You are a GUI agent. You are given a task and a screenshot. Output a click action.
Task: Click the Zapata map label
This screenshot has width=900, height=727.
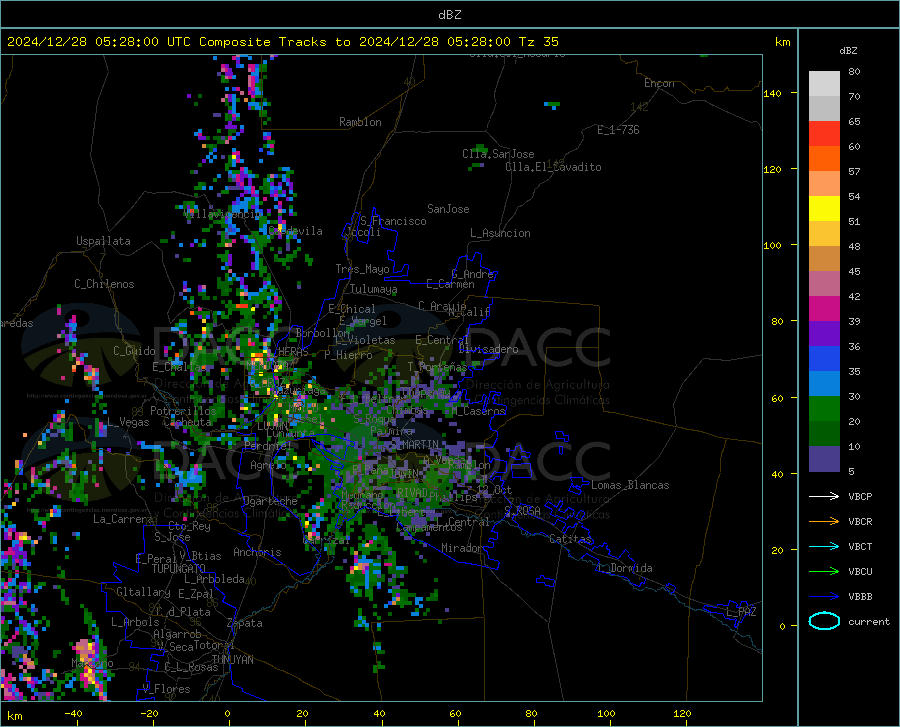click(x=245, y=623)
